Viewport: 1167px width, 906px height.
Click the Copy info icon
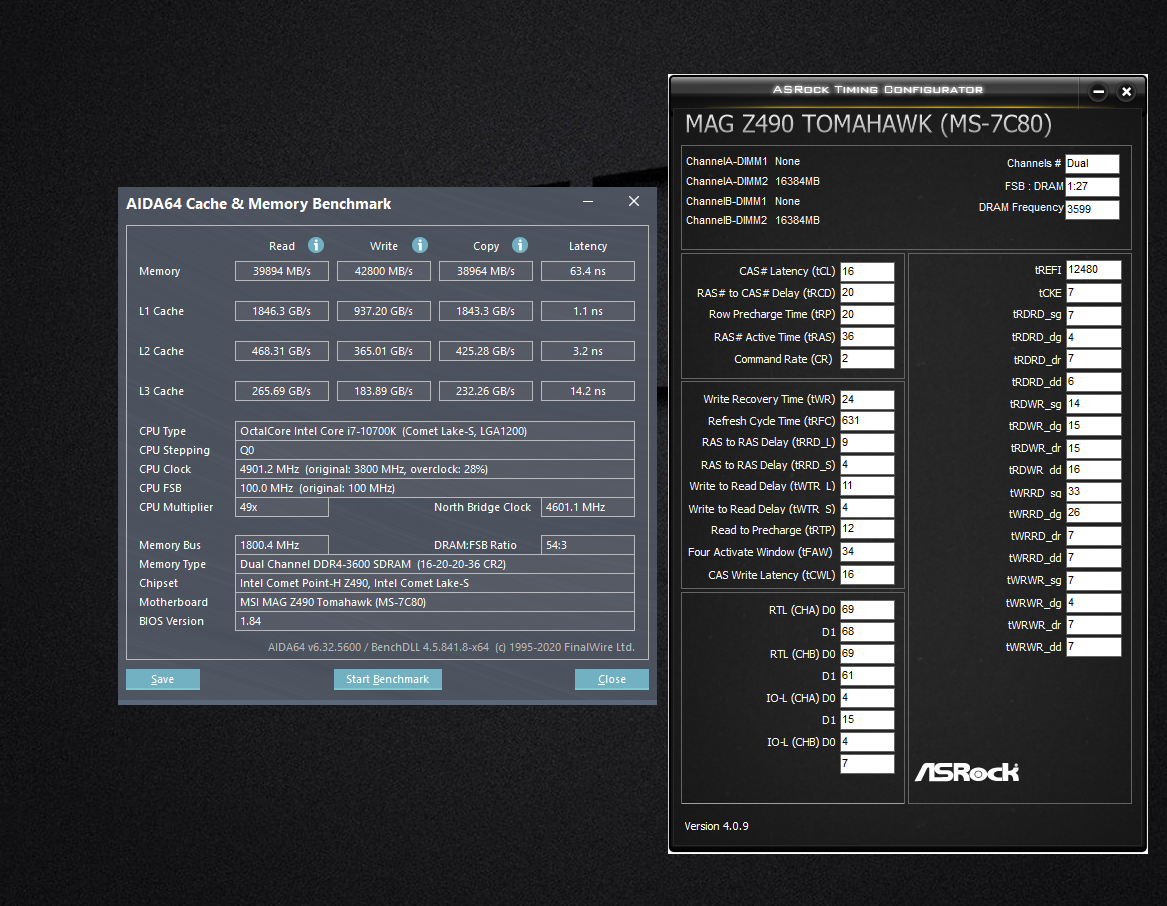point(520,245)
